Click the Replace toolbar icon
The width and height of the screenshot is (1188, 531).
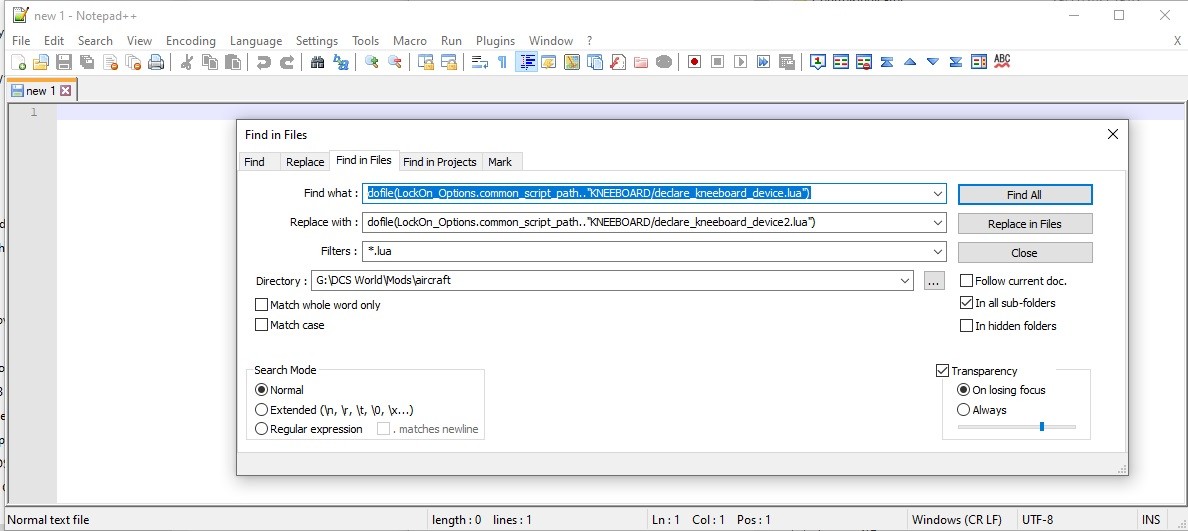341,62
